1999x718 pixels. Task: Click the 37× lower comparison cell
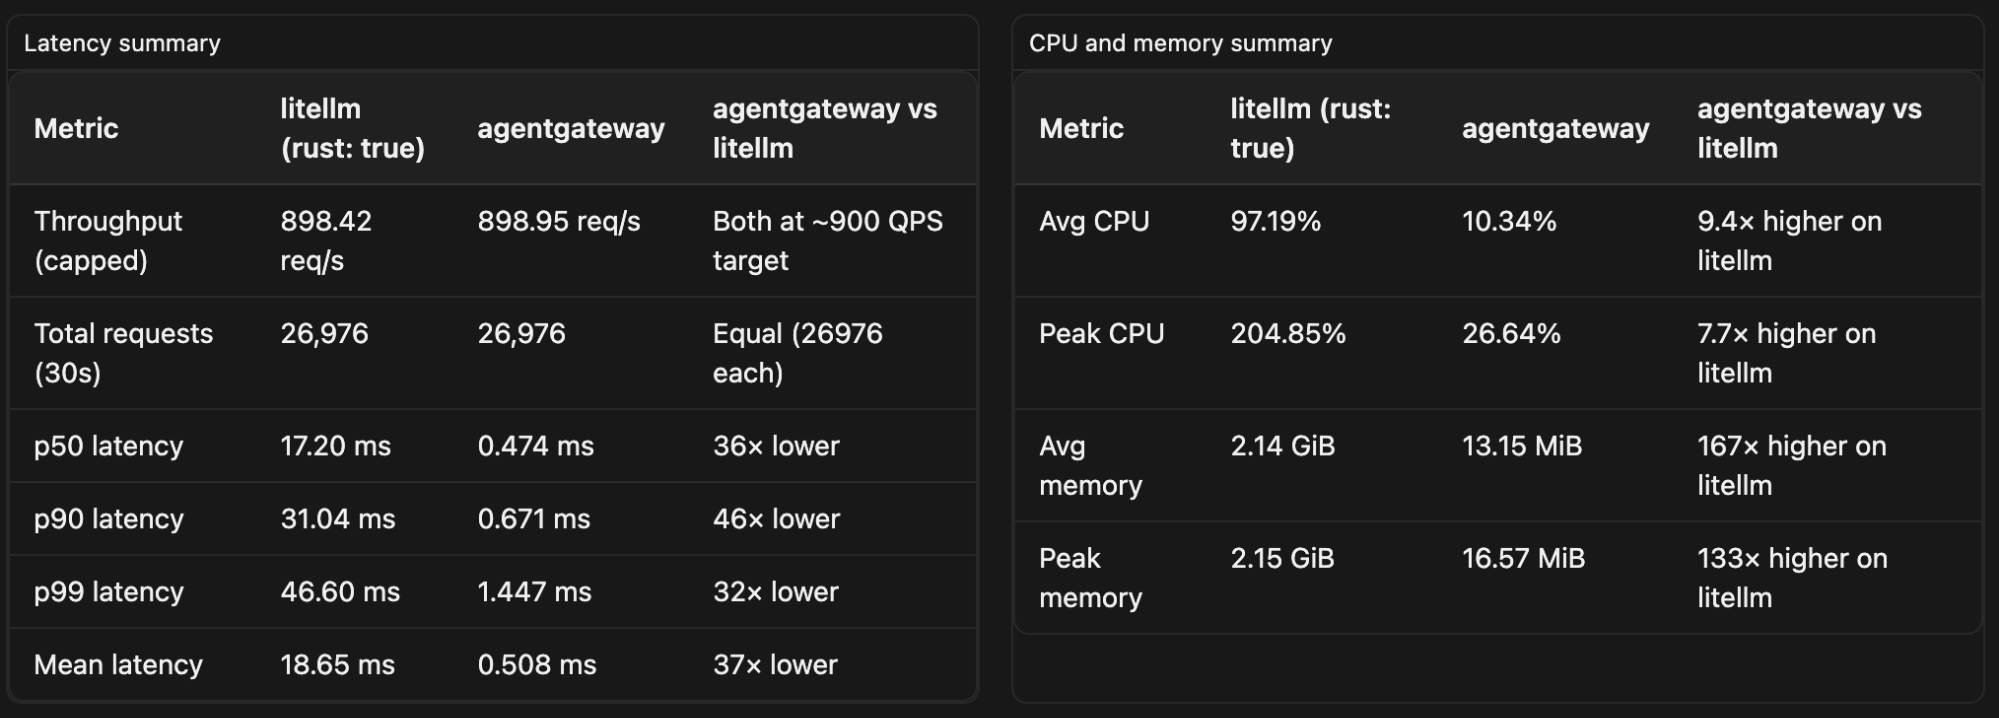775,665
